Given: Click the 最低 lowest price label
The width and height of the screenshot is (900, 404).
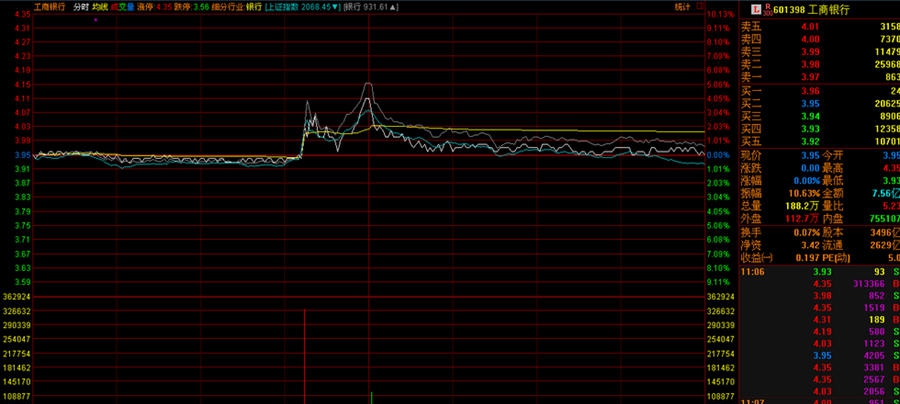Looking at the screenshot, I should coord(833,181).
